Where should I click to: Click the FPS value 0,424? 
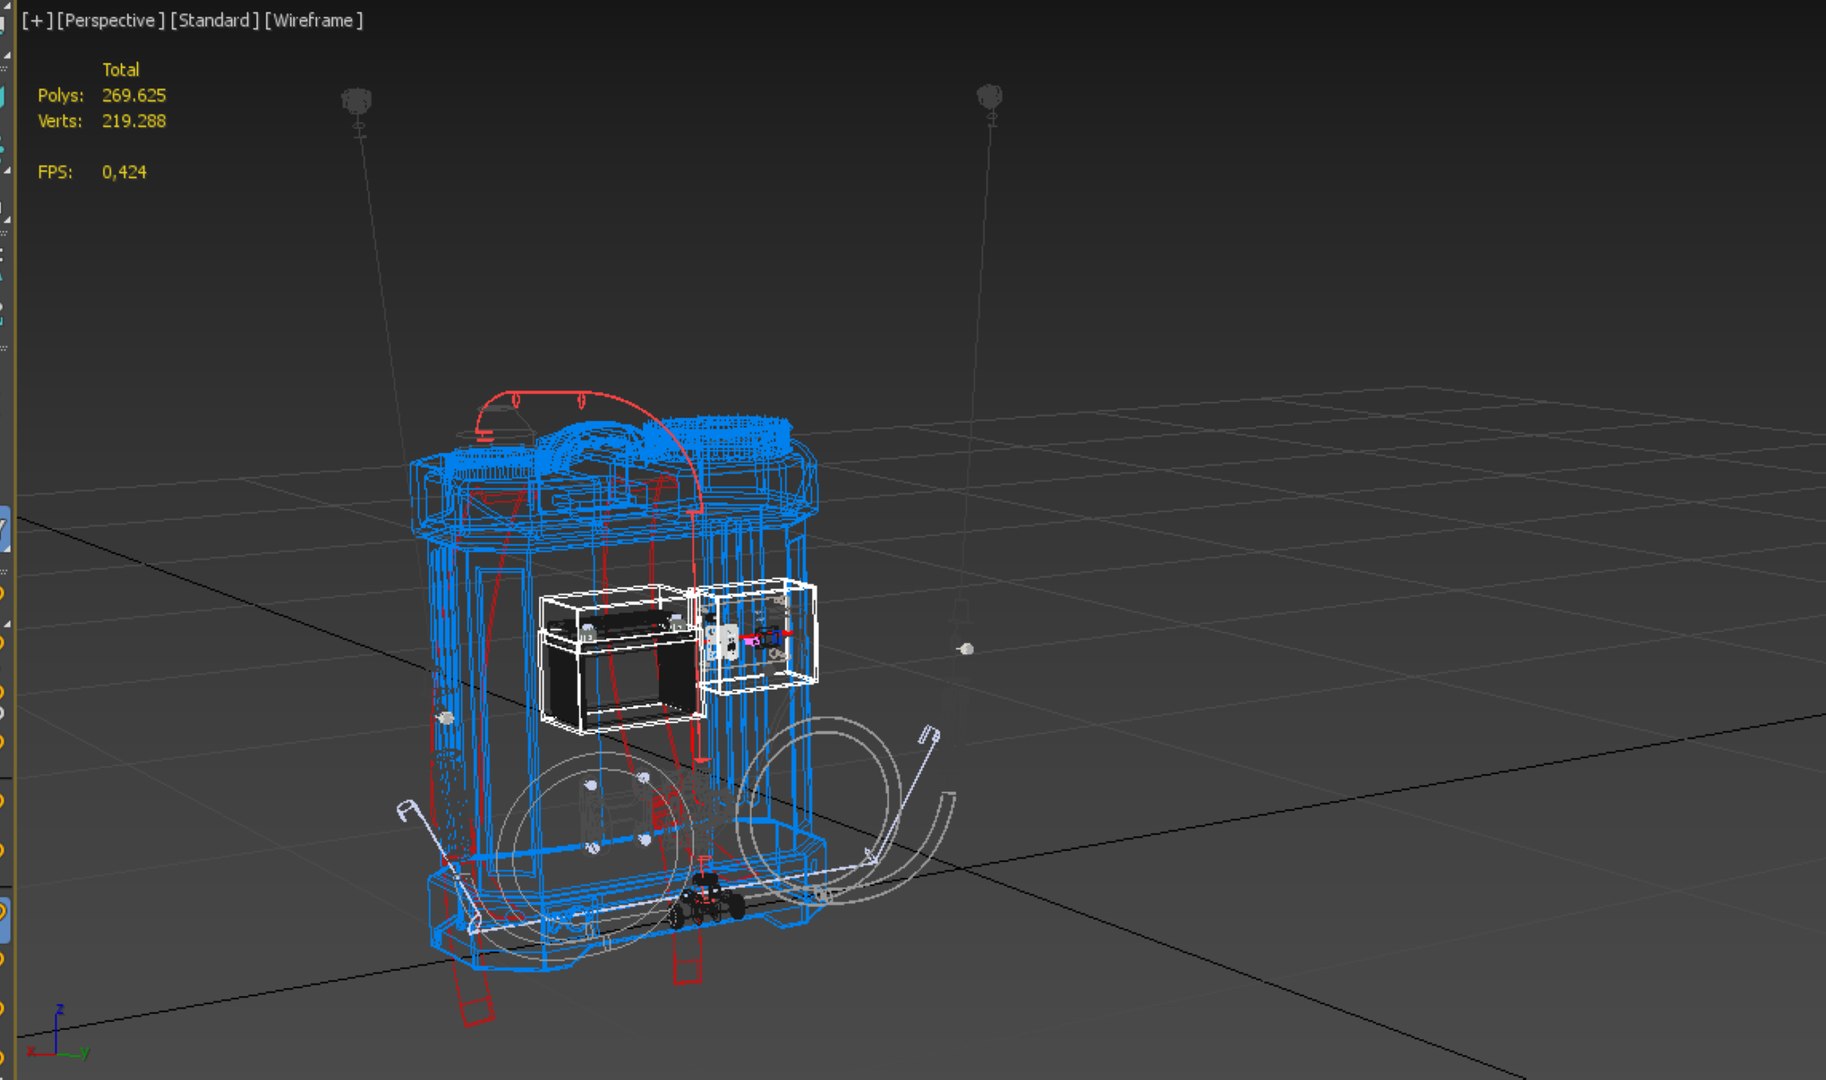(x=124, y=172)
